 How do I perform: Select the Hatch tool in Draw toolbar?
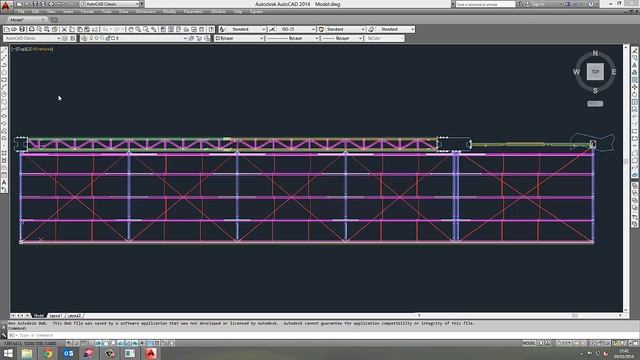click(4, 153)
